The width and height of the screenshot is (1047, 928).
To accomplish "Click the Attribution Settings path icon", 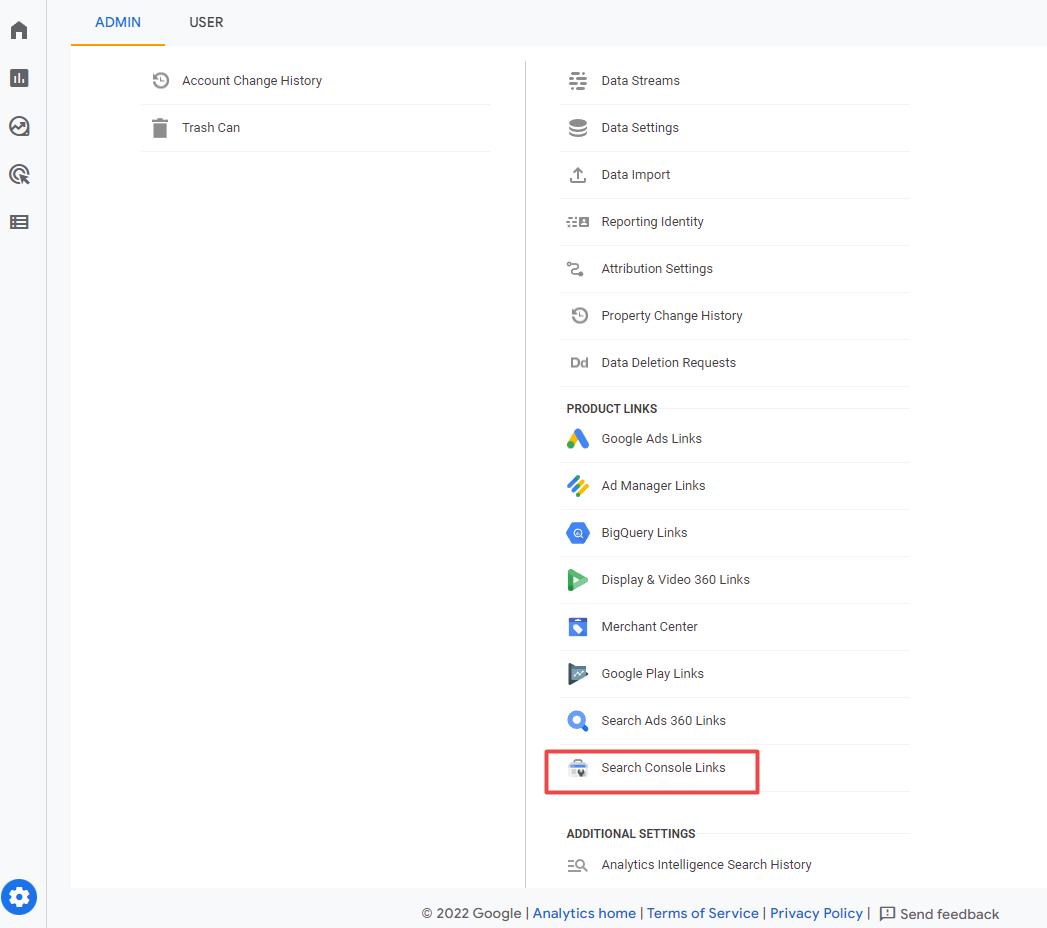I will [x=575, y=268].
